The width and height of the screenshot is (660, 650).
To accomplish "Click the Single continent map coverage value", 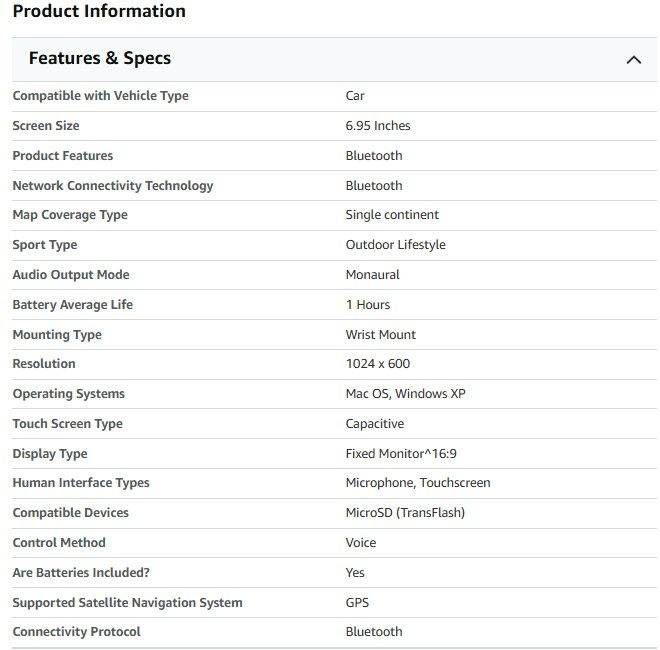I will 392,215.
